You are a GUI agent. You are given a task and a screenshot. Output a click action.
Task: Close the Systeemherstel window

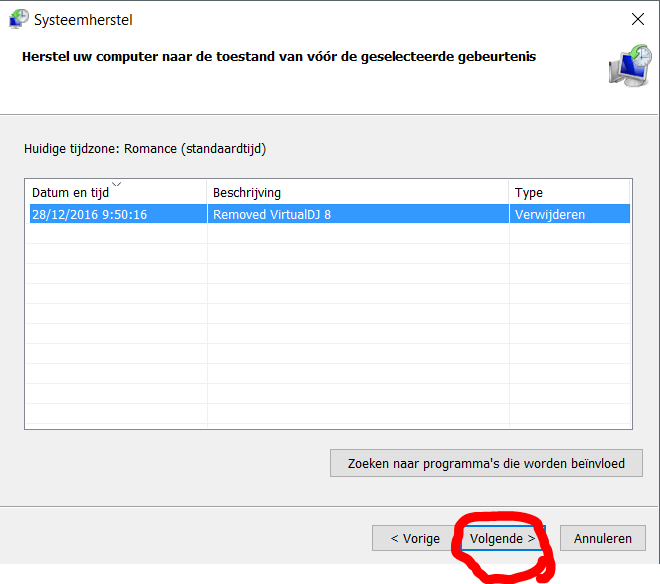click(638, 19)
